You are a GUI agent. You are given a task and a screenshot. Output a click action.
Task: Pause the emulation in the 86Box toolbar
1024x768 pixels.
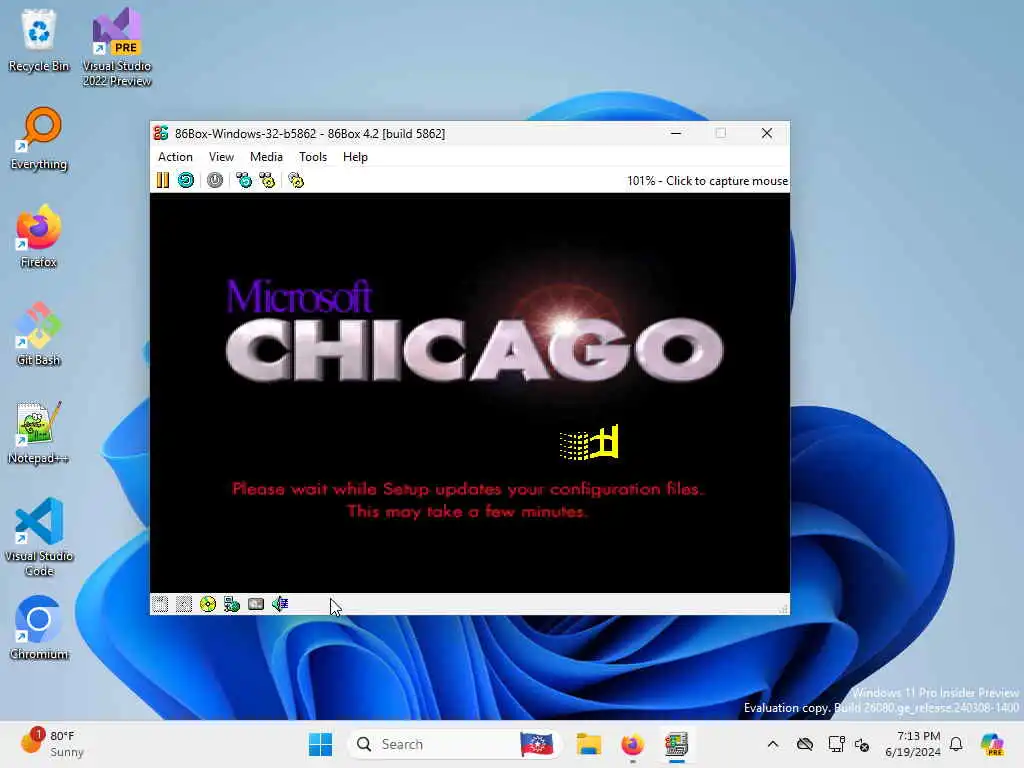click(x=163, y=180)
